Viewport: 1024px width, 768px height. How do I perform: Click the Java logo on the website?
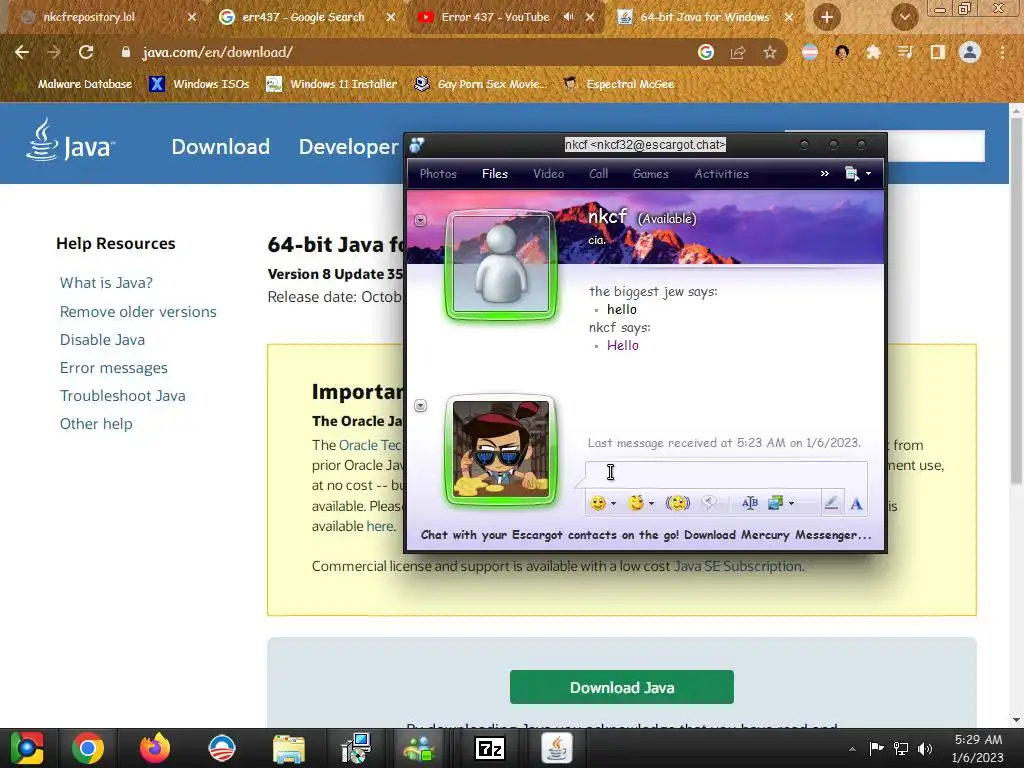click(70, 140)
